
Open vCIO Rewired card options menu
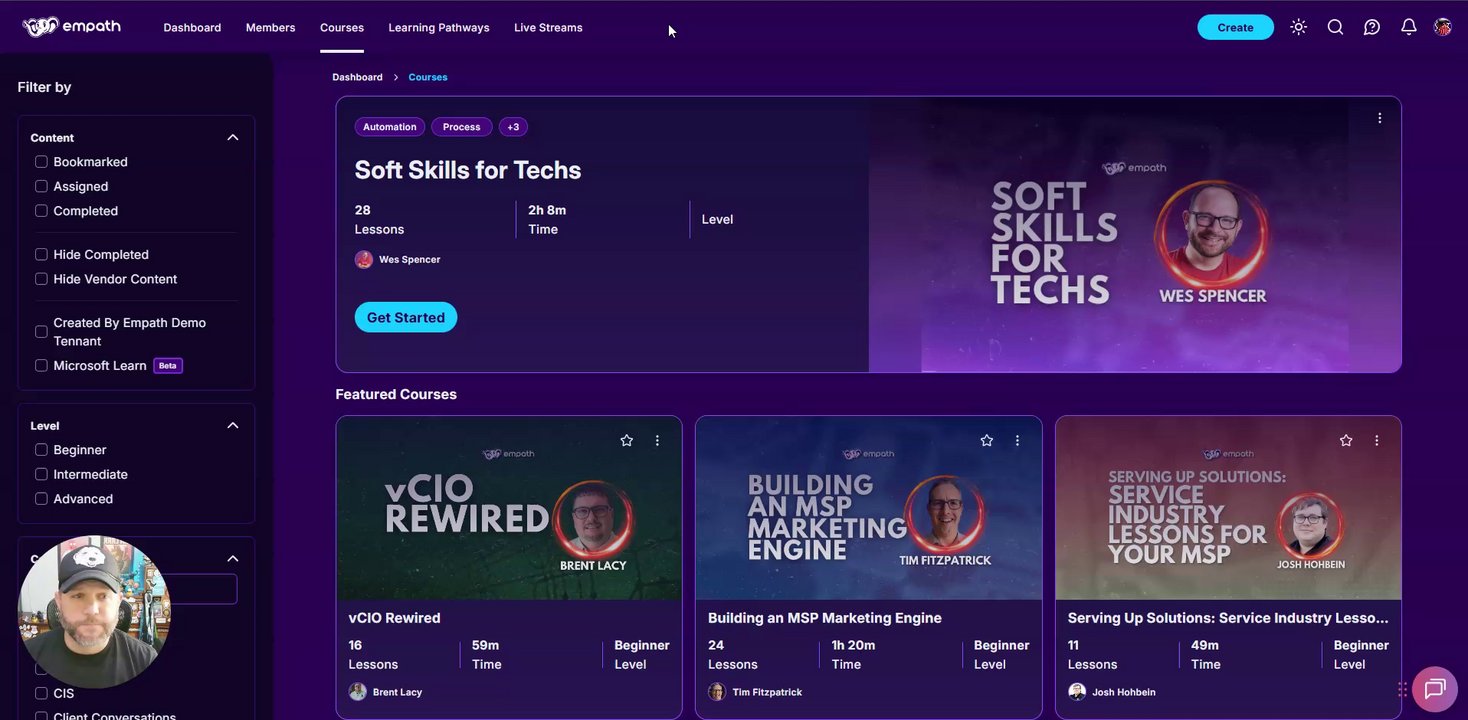click(657, 440)
